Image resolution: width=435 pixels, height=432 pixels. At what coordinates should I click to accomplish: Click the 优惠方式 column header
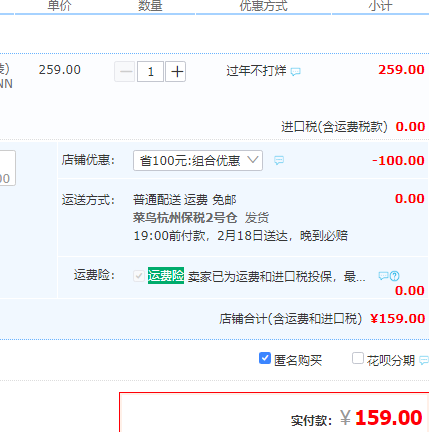[x=263, y=6]
